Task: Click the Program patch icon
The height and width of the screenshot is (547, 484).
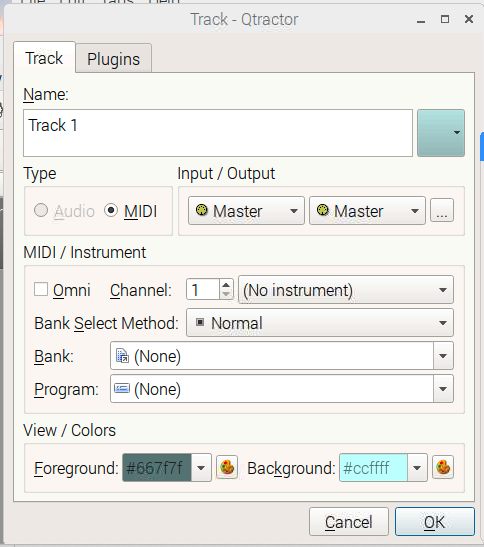Action: click(x=122, y=388)
